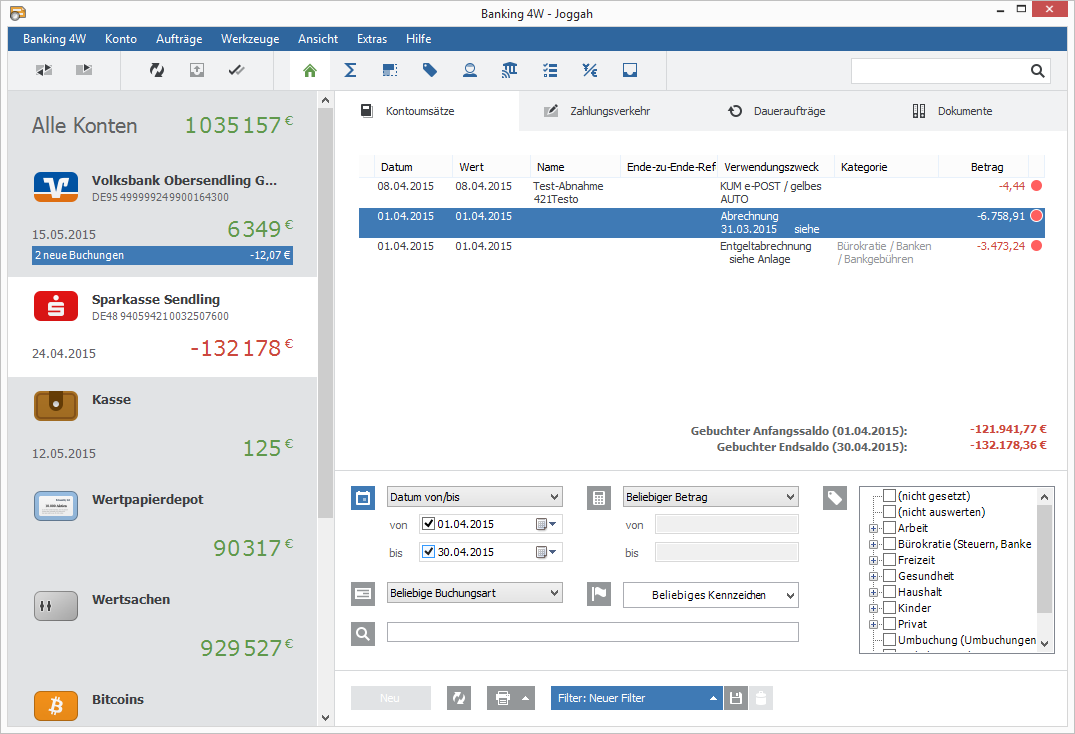Click the refresh/synchronize icon near Neu button

tap(459, 697)
